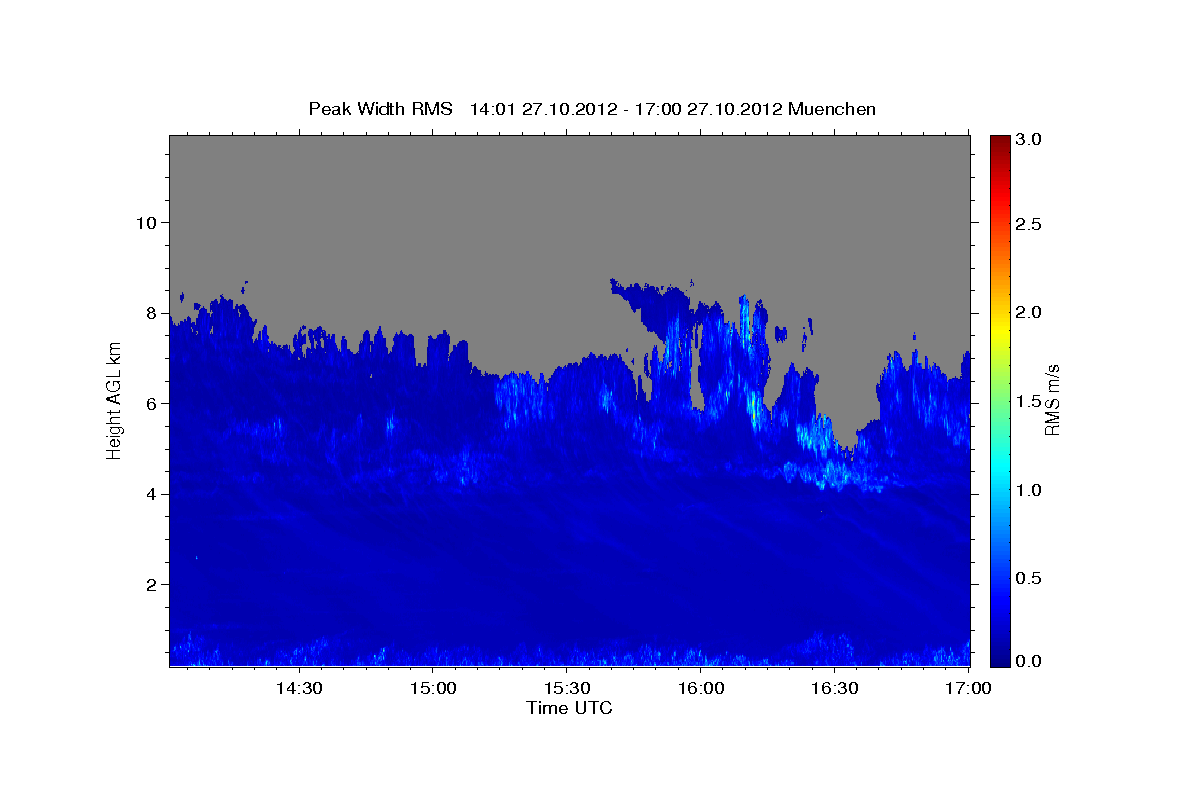This screenshot has height=800, width=1200.
Task: Click the 14:30 time tick label
Action: (298, 688)
